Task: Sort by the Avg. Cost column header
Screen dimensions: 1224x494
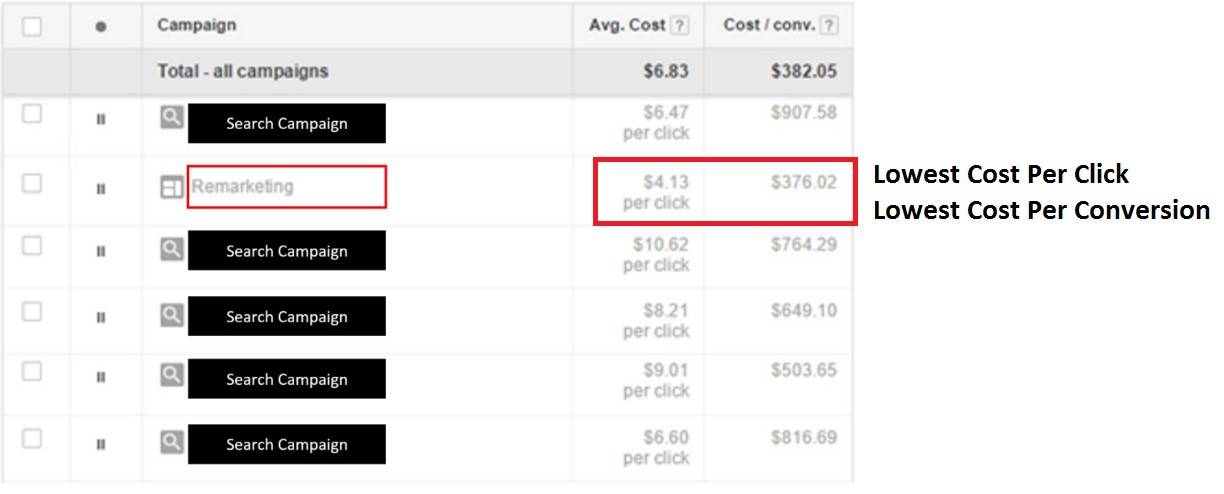Action: click(620, 26)
